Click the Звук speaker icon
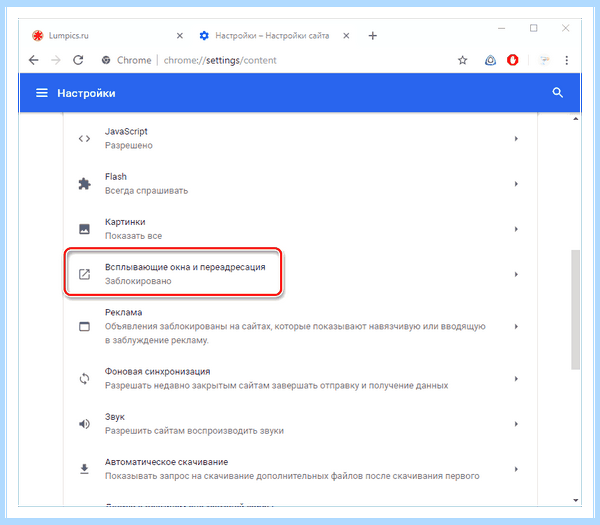The width and height of the screenshot is (600, 525). pyautogui.click(x=84, y=424)
